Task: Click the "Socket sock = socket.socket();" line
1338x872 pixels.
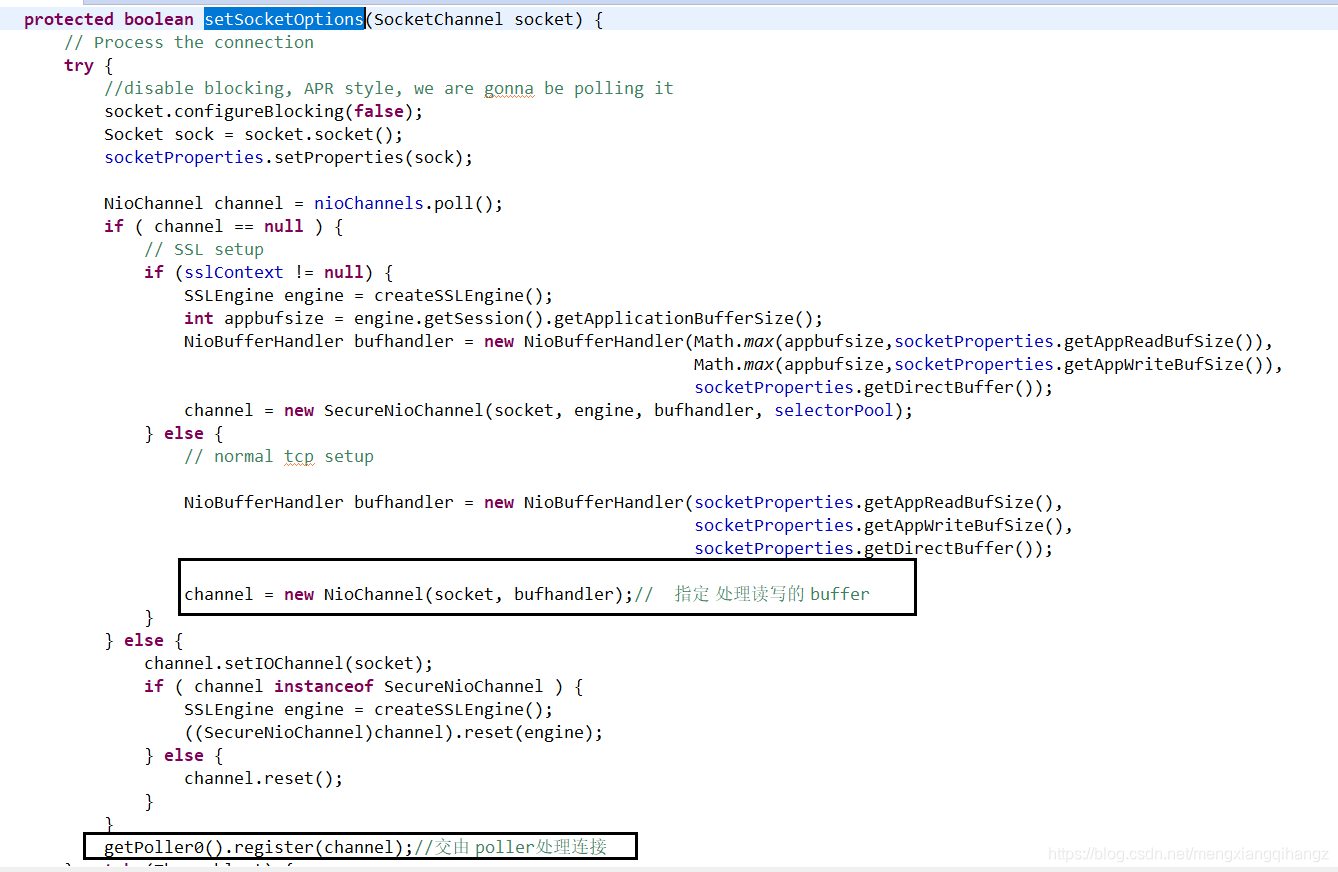Action: 254,134
